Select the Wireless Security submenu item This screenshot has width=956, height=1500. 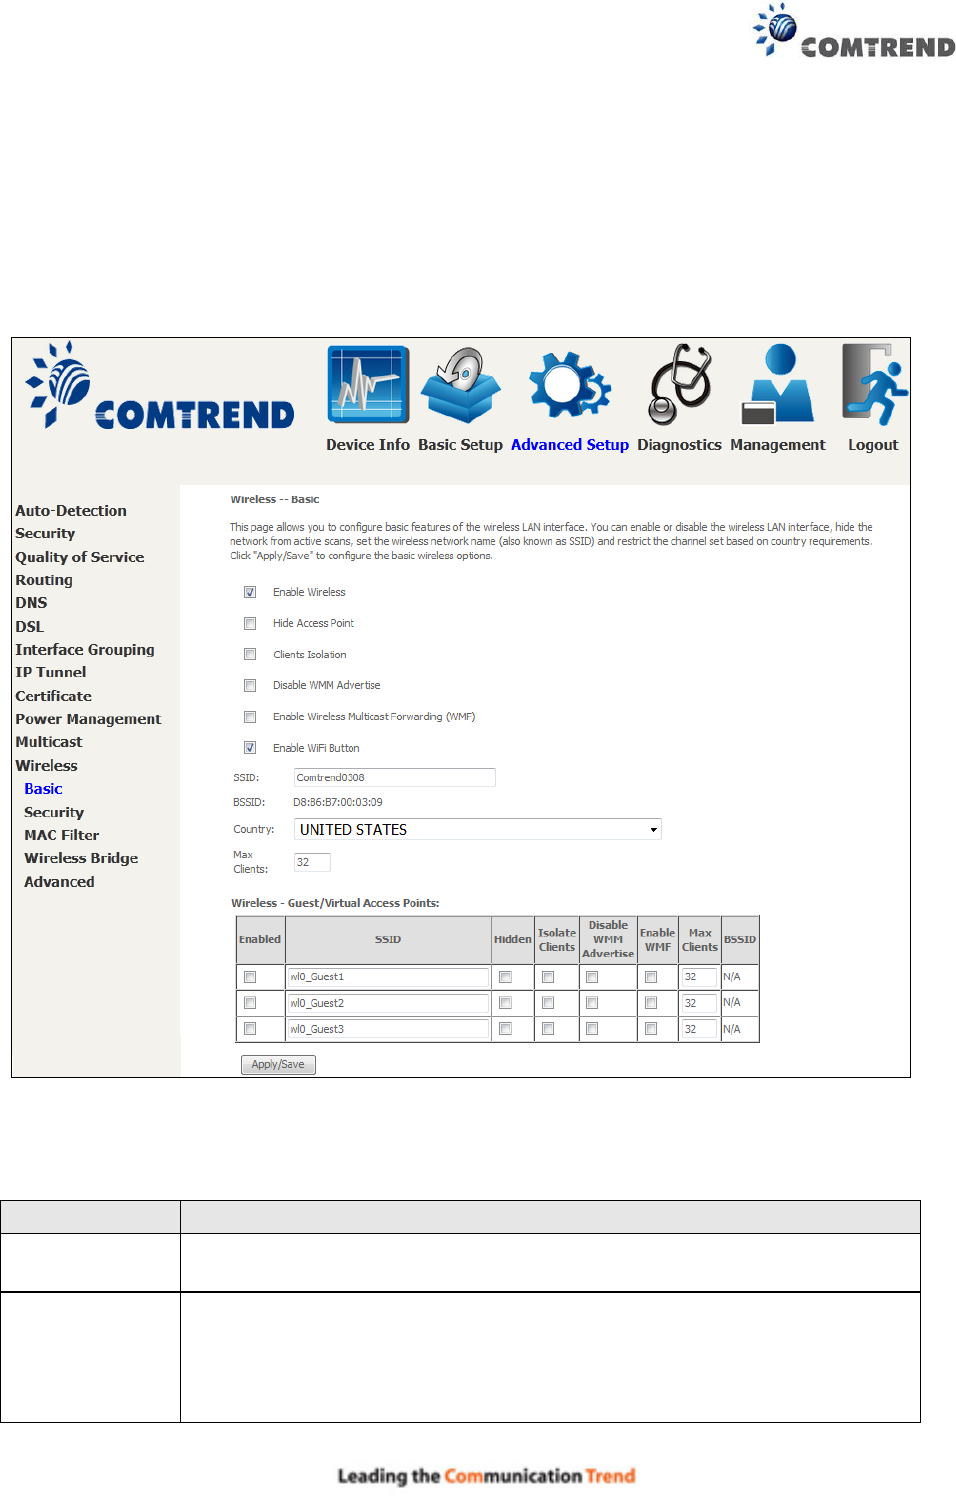54,813
